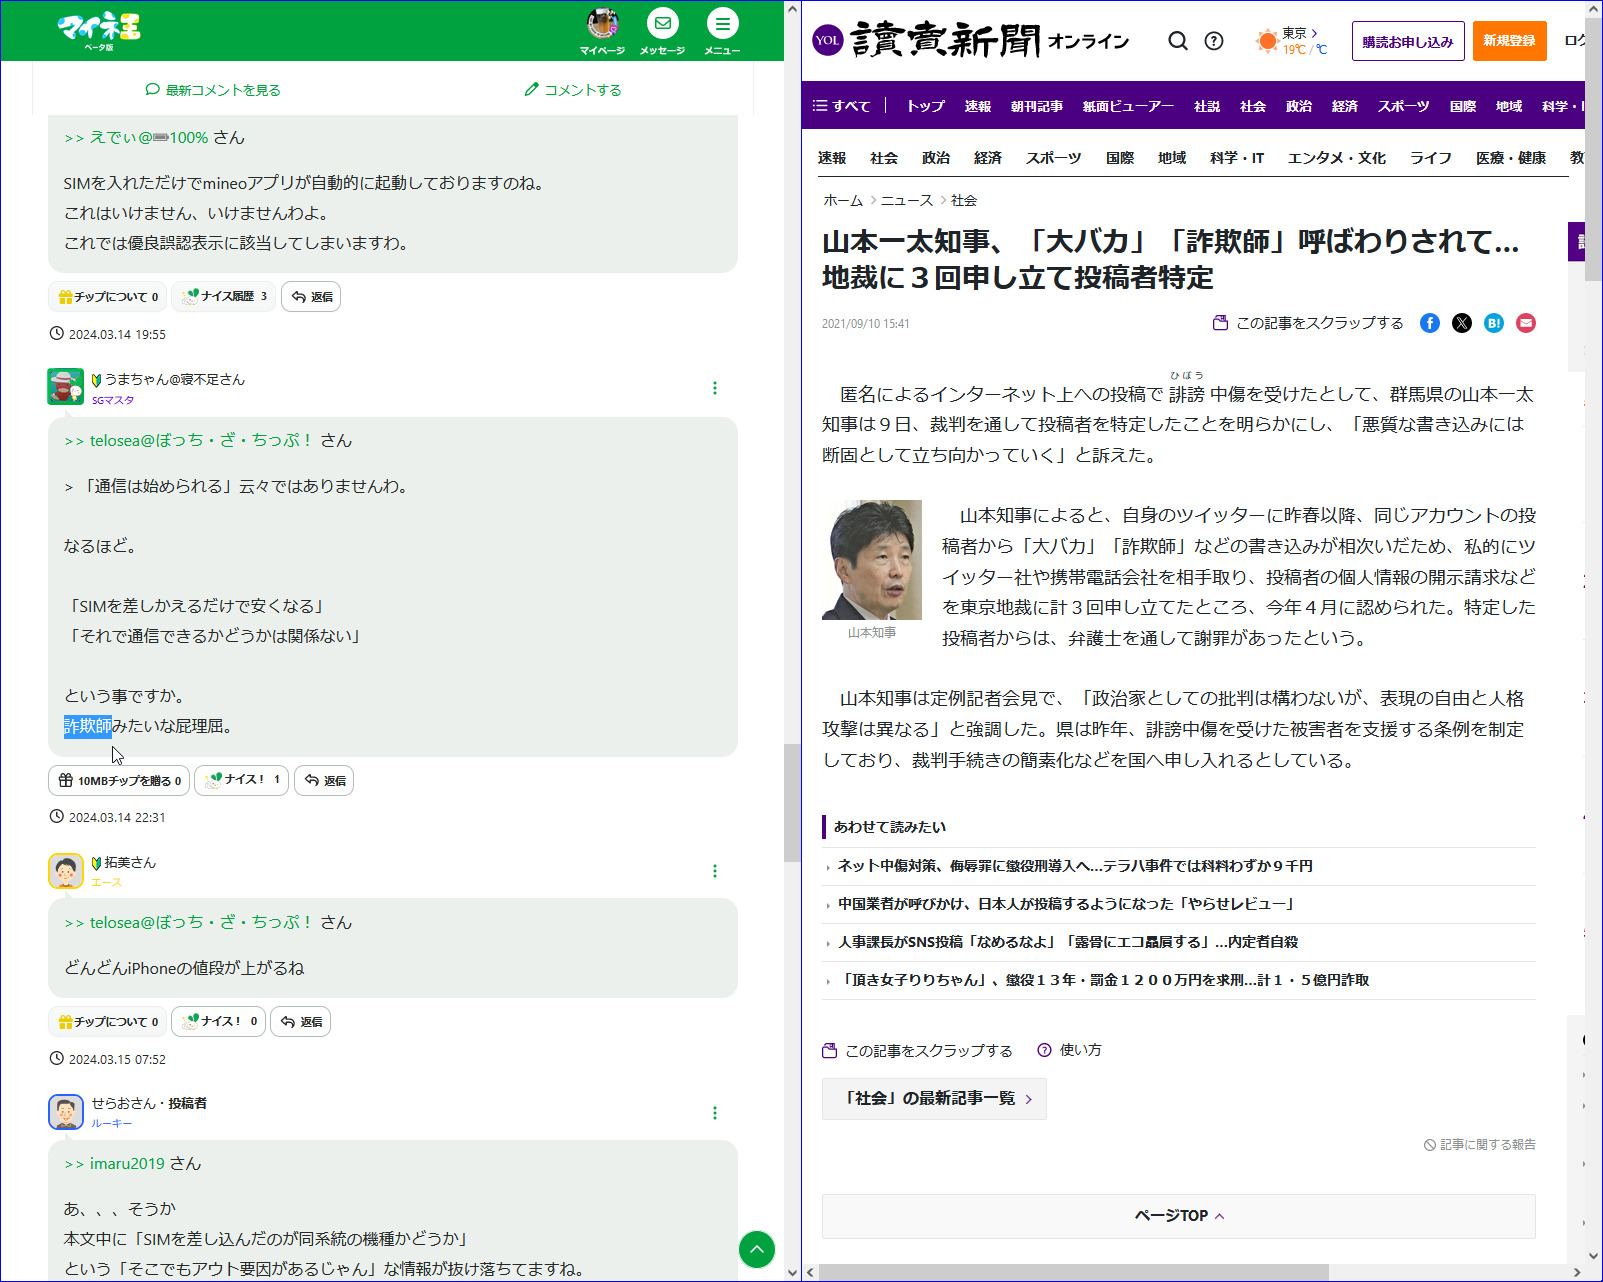Open three-dot options for うまちゃん's comment
Image resolution: width=1603 pixels, height=1282 pixels.
click(x=714, y=388)
